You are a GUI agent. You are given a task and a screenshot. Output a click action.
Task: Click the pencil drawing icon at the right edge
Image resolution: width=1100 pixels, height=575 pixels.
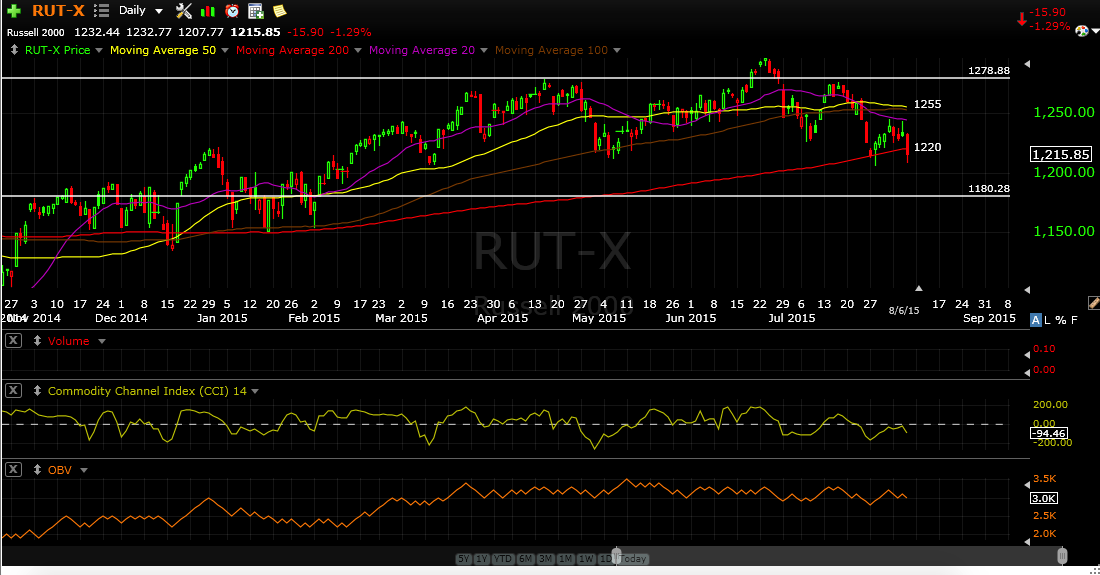pos(1093,303)
